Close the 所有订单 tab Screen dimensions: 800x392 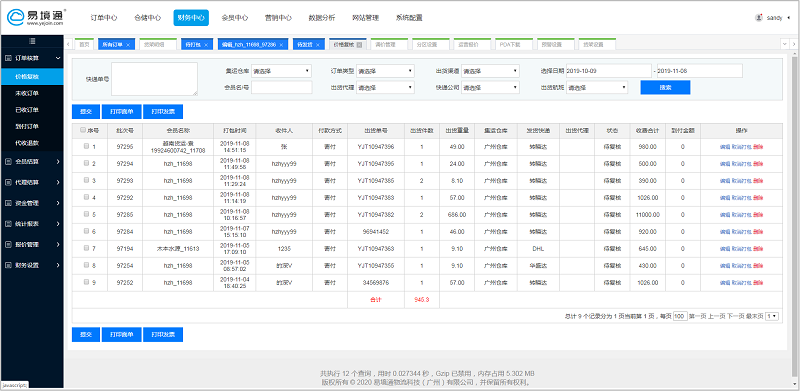click(x=128, y=45)
